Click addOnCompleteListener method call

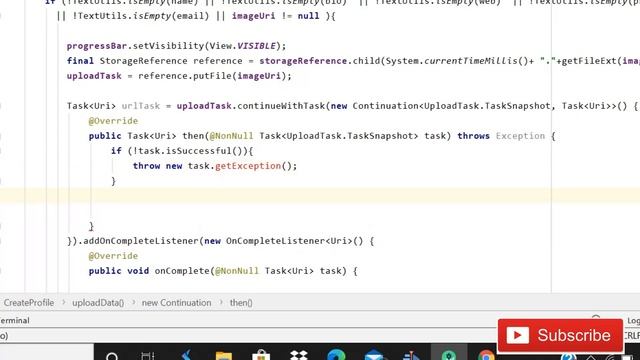(141, 241)
